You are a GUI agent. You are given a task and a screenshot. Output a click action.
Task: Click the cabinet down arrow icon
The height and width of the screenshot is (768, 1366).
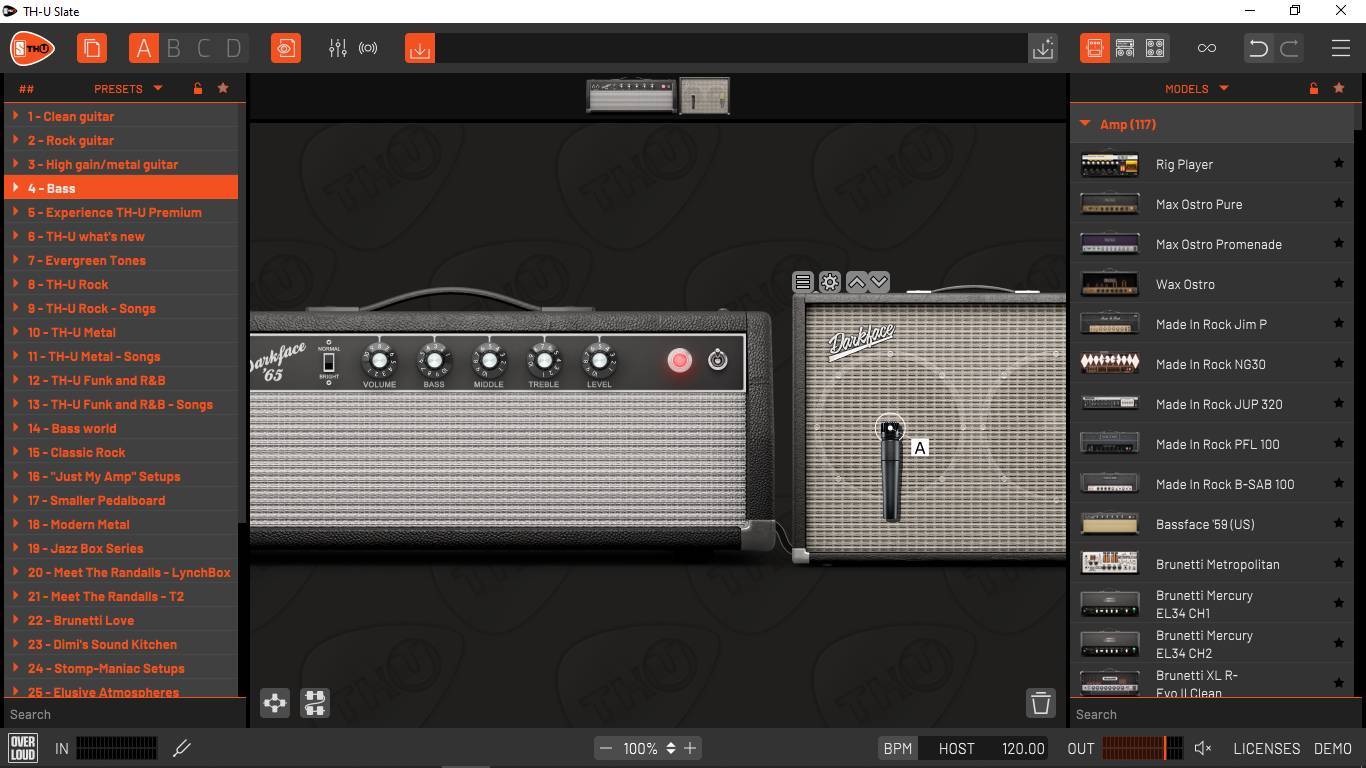879,282
